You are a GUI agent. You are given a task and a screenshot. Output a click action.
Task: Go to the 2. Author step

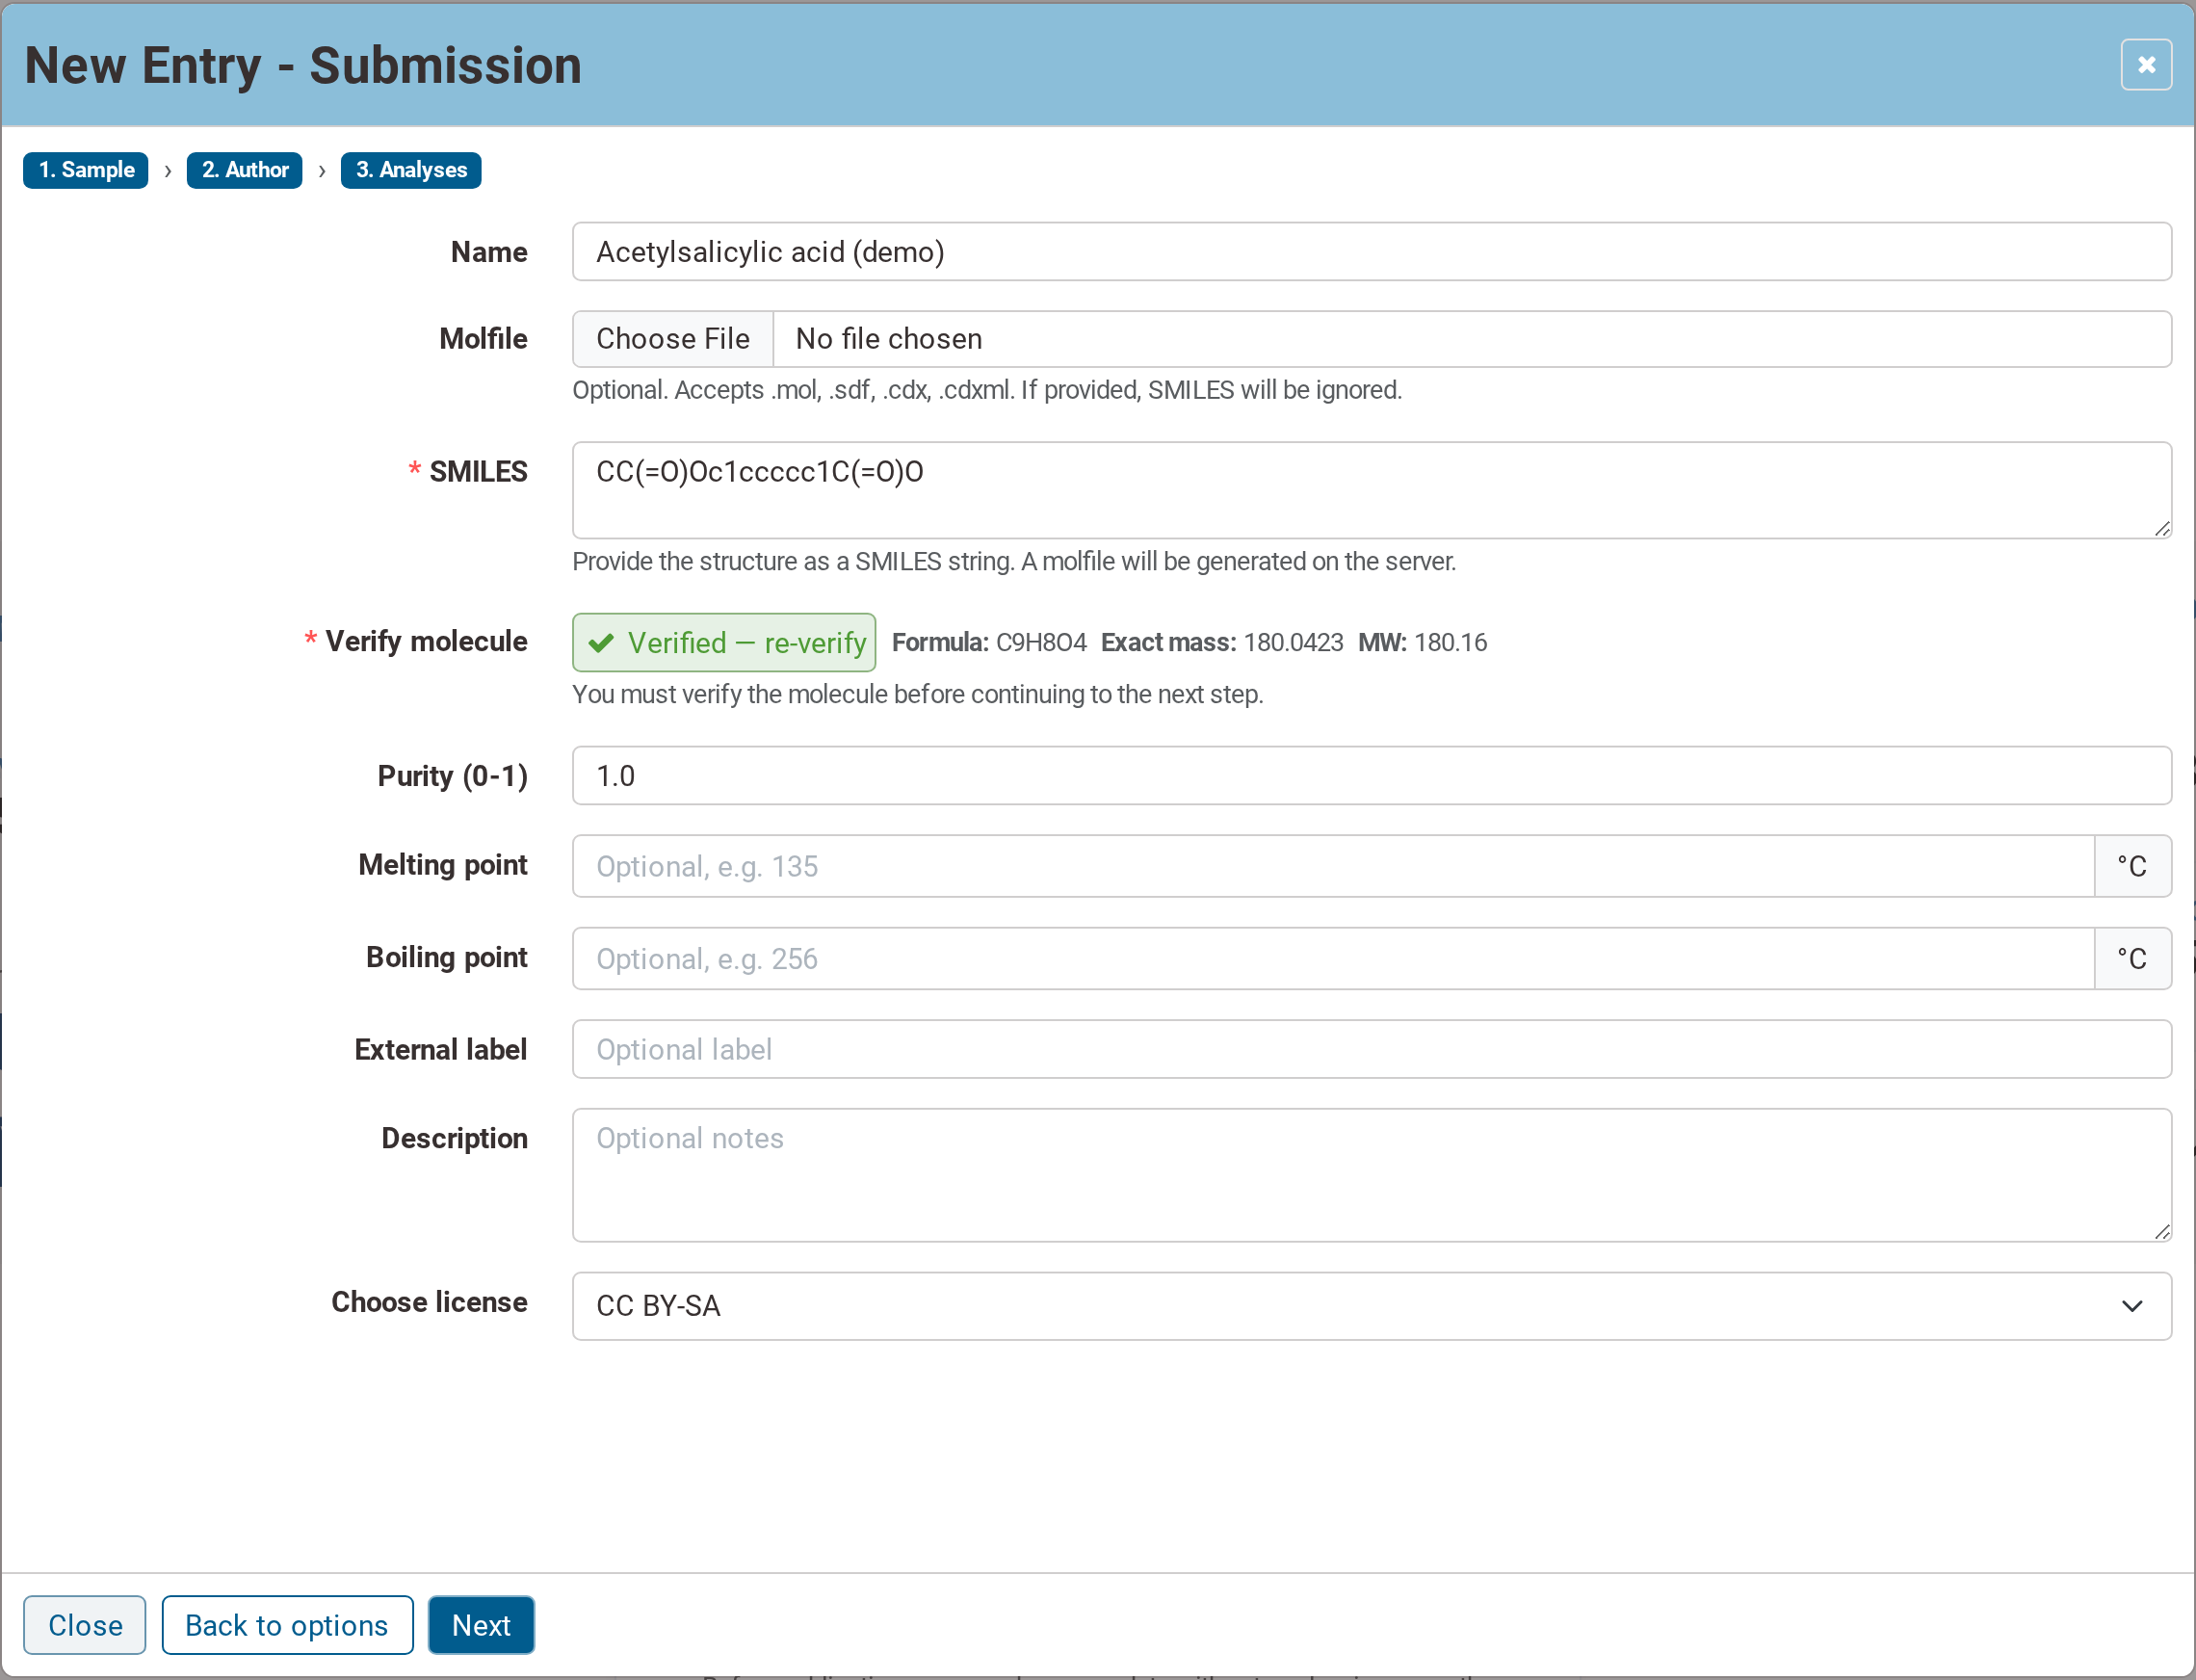[245, 170]
